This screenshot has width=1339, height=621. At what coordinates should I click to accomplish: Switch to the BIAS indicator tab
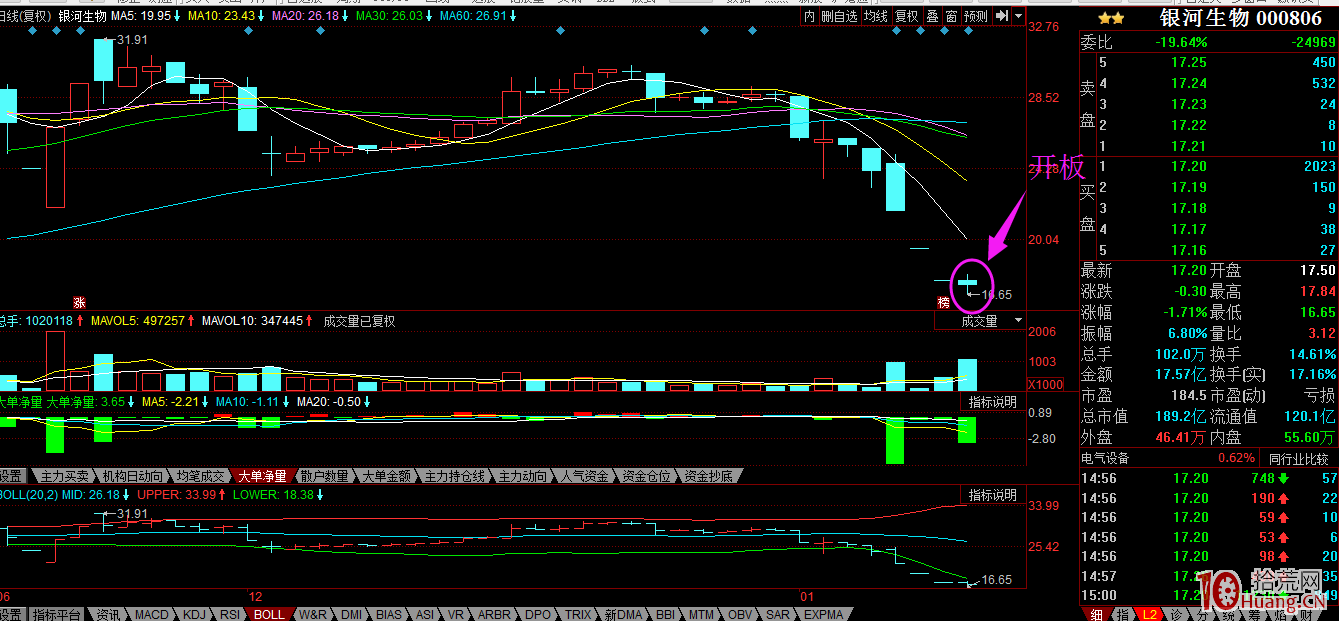coord(389,614)
